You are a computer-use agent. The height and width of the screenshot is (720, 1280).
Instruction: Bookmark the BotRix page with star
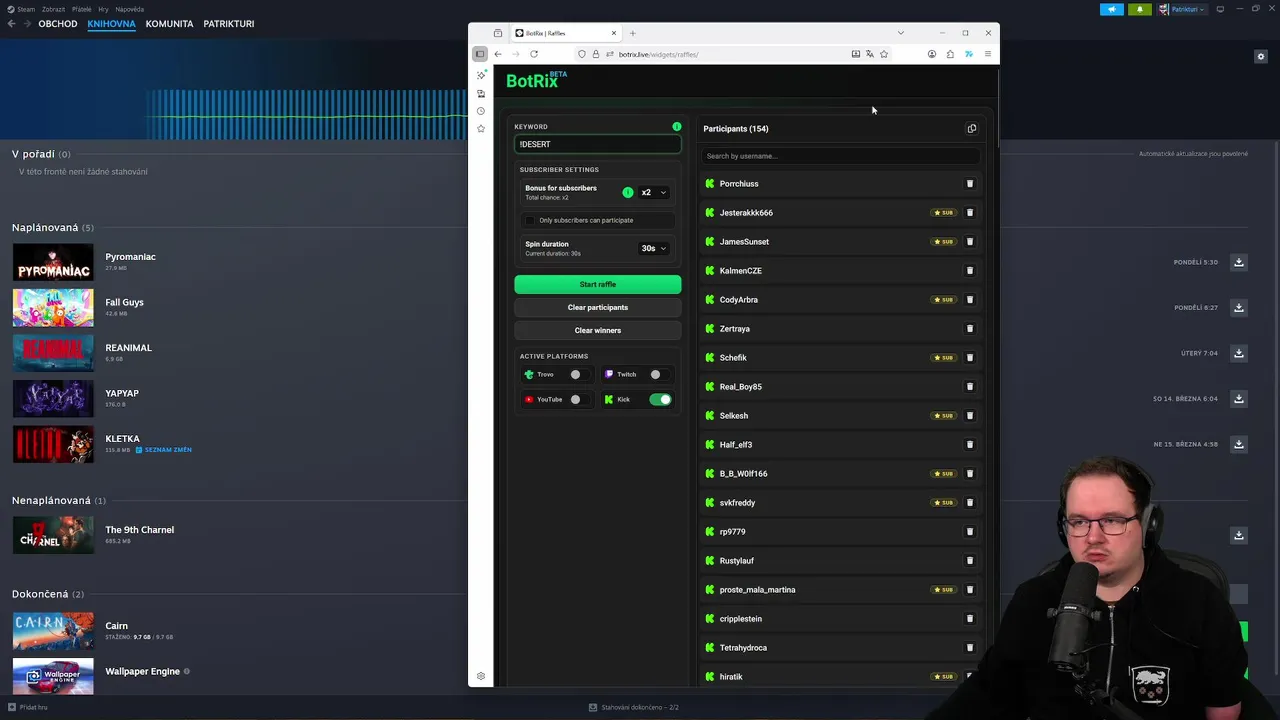884,54
